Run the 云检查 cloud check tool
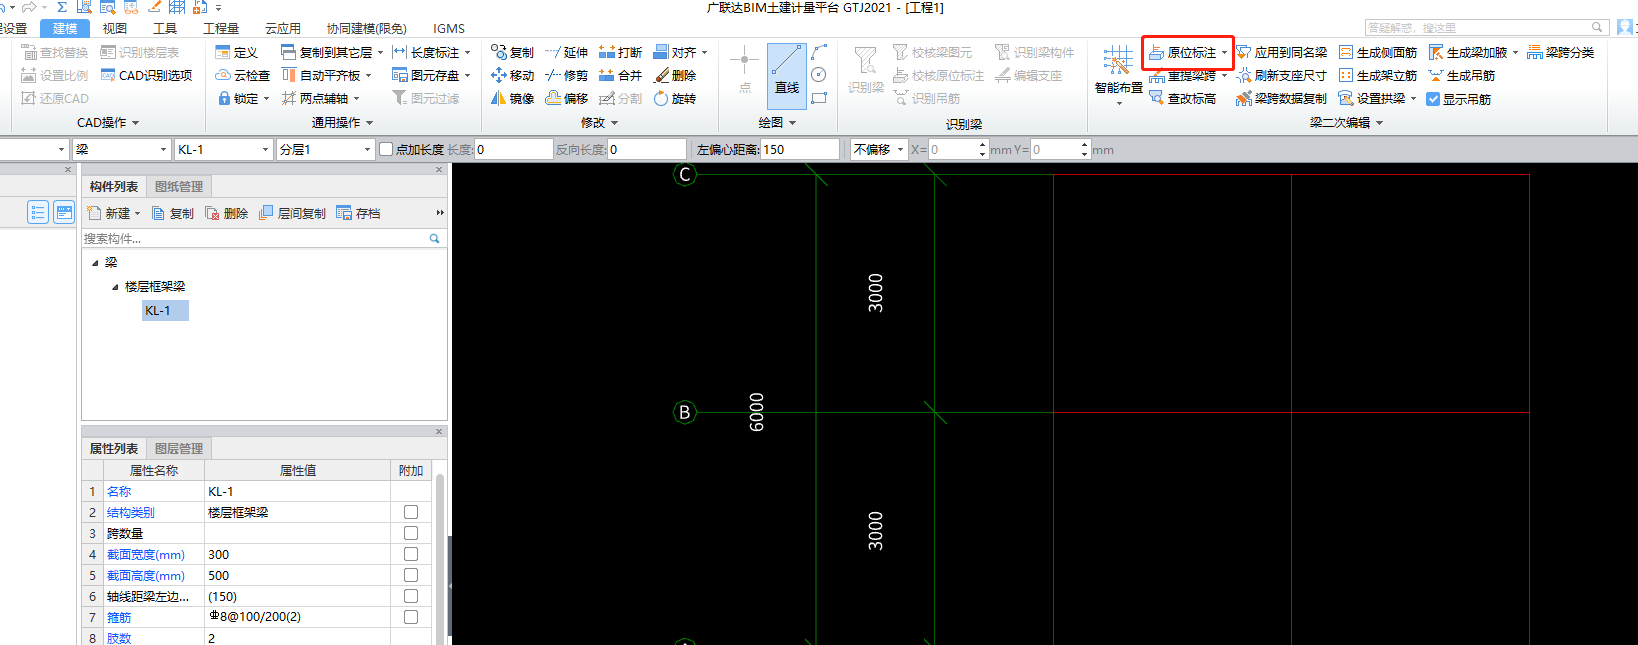This screenshot has width=1638, height=645. pyautogui.click(x=243, y=75)
